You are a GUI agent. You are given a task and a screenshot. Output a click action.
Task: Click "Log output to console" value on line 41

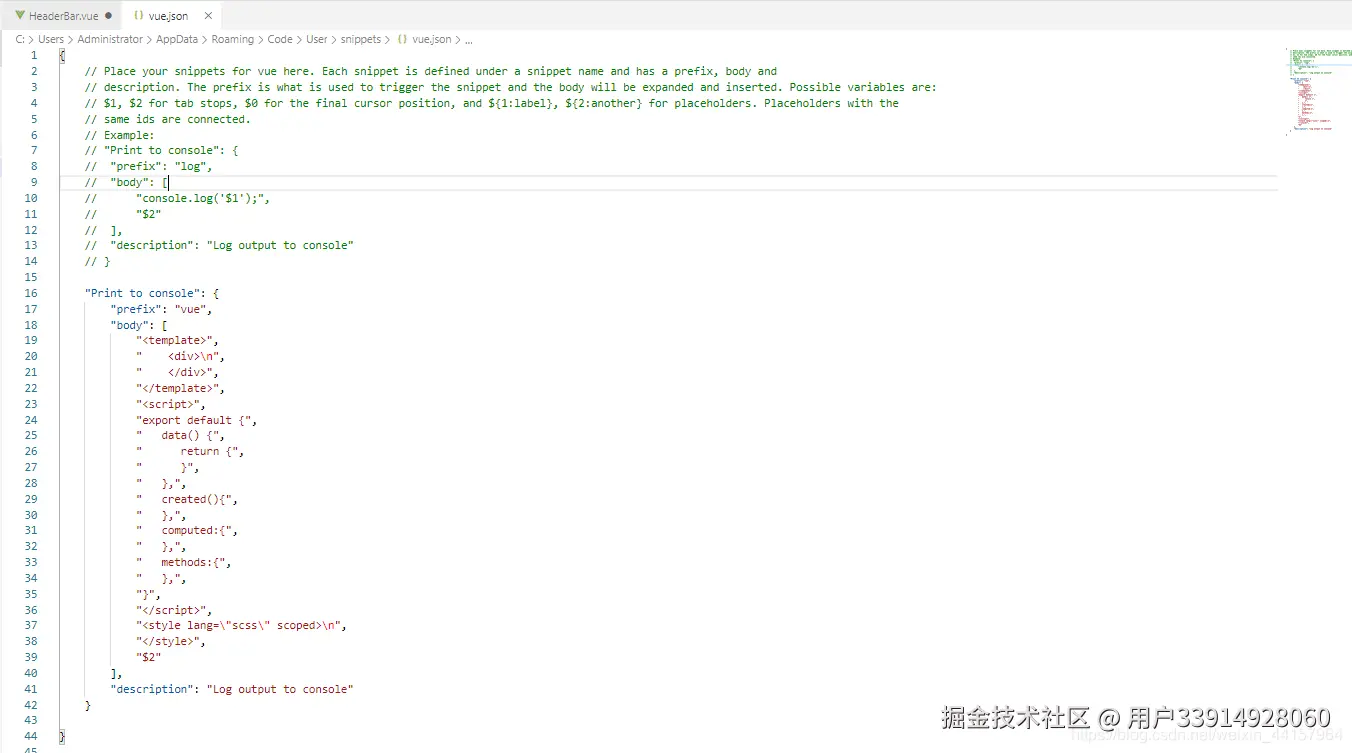(x=280, y=689)
